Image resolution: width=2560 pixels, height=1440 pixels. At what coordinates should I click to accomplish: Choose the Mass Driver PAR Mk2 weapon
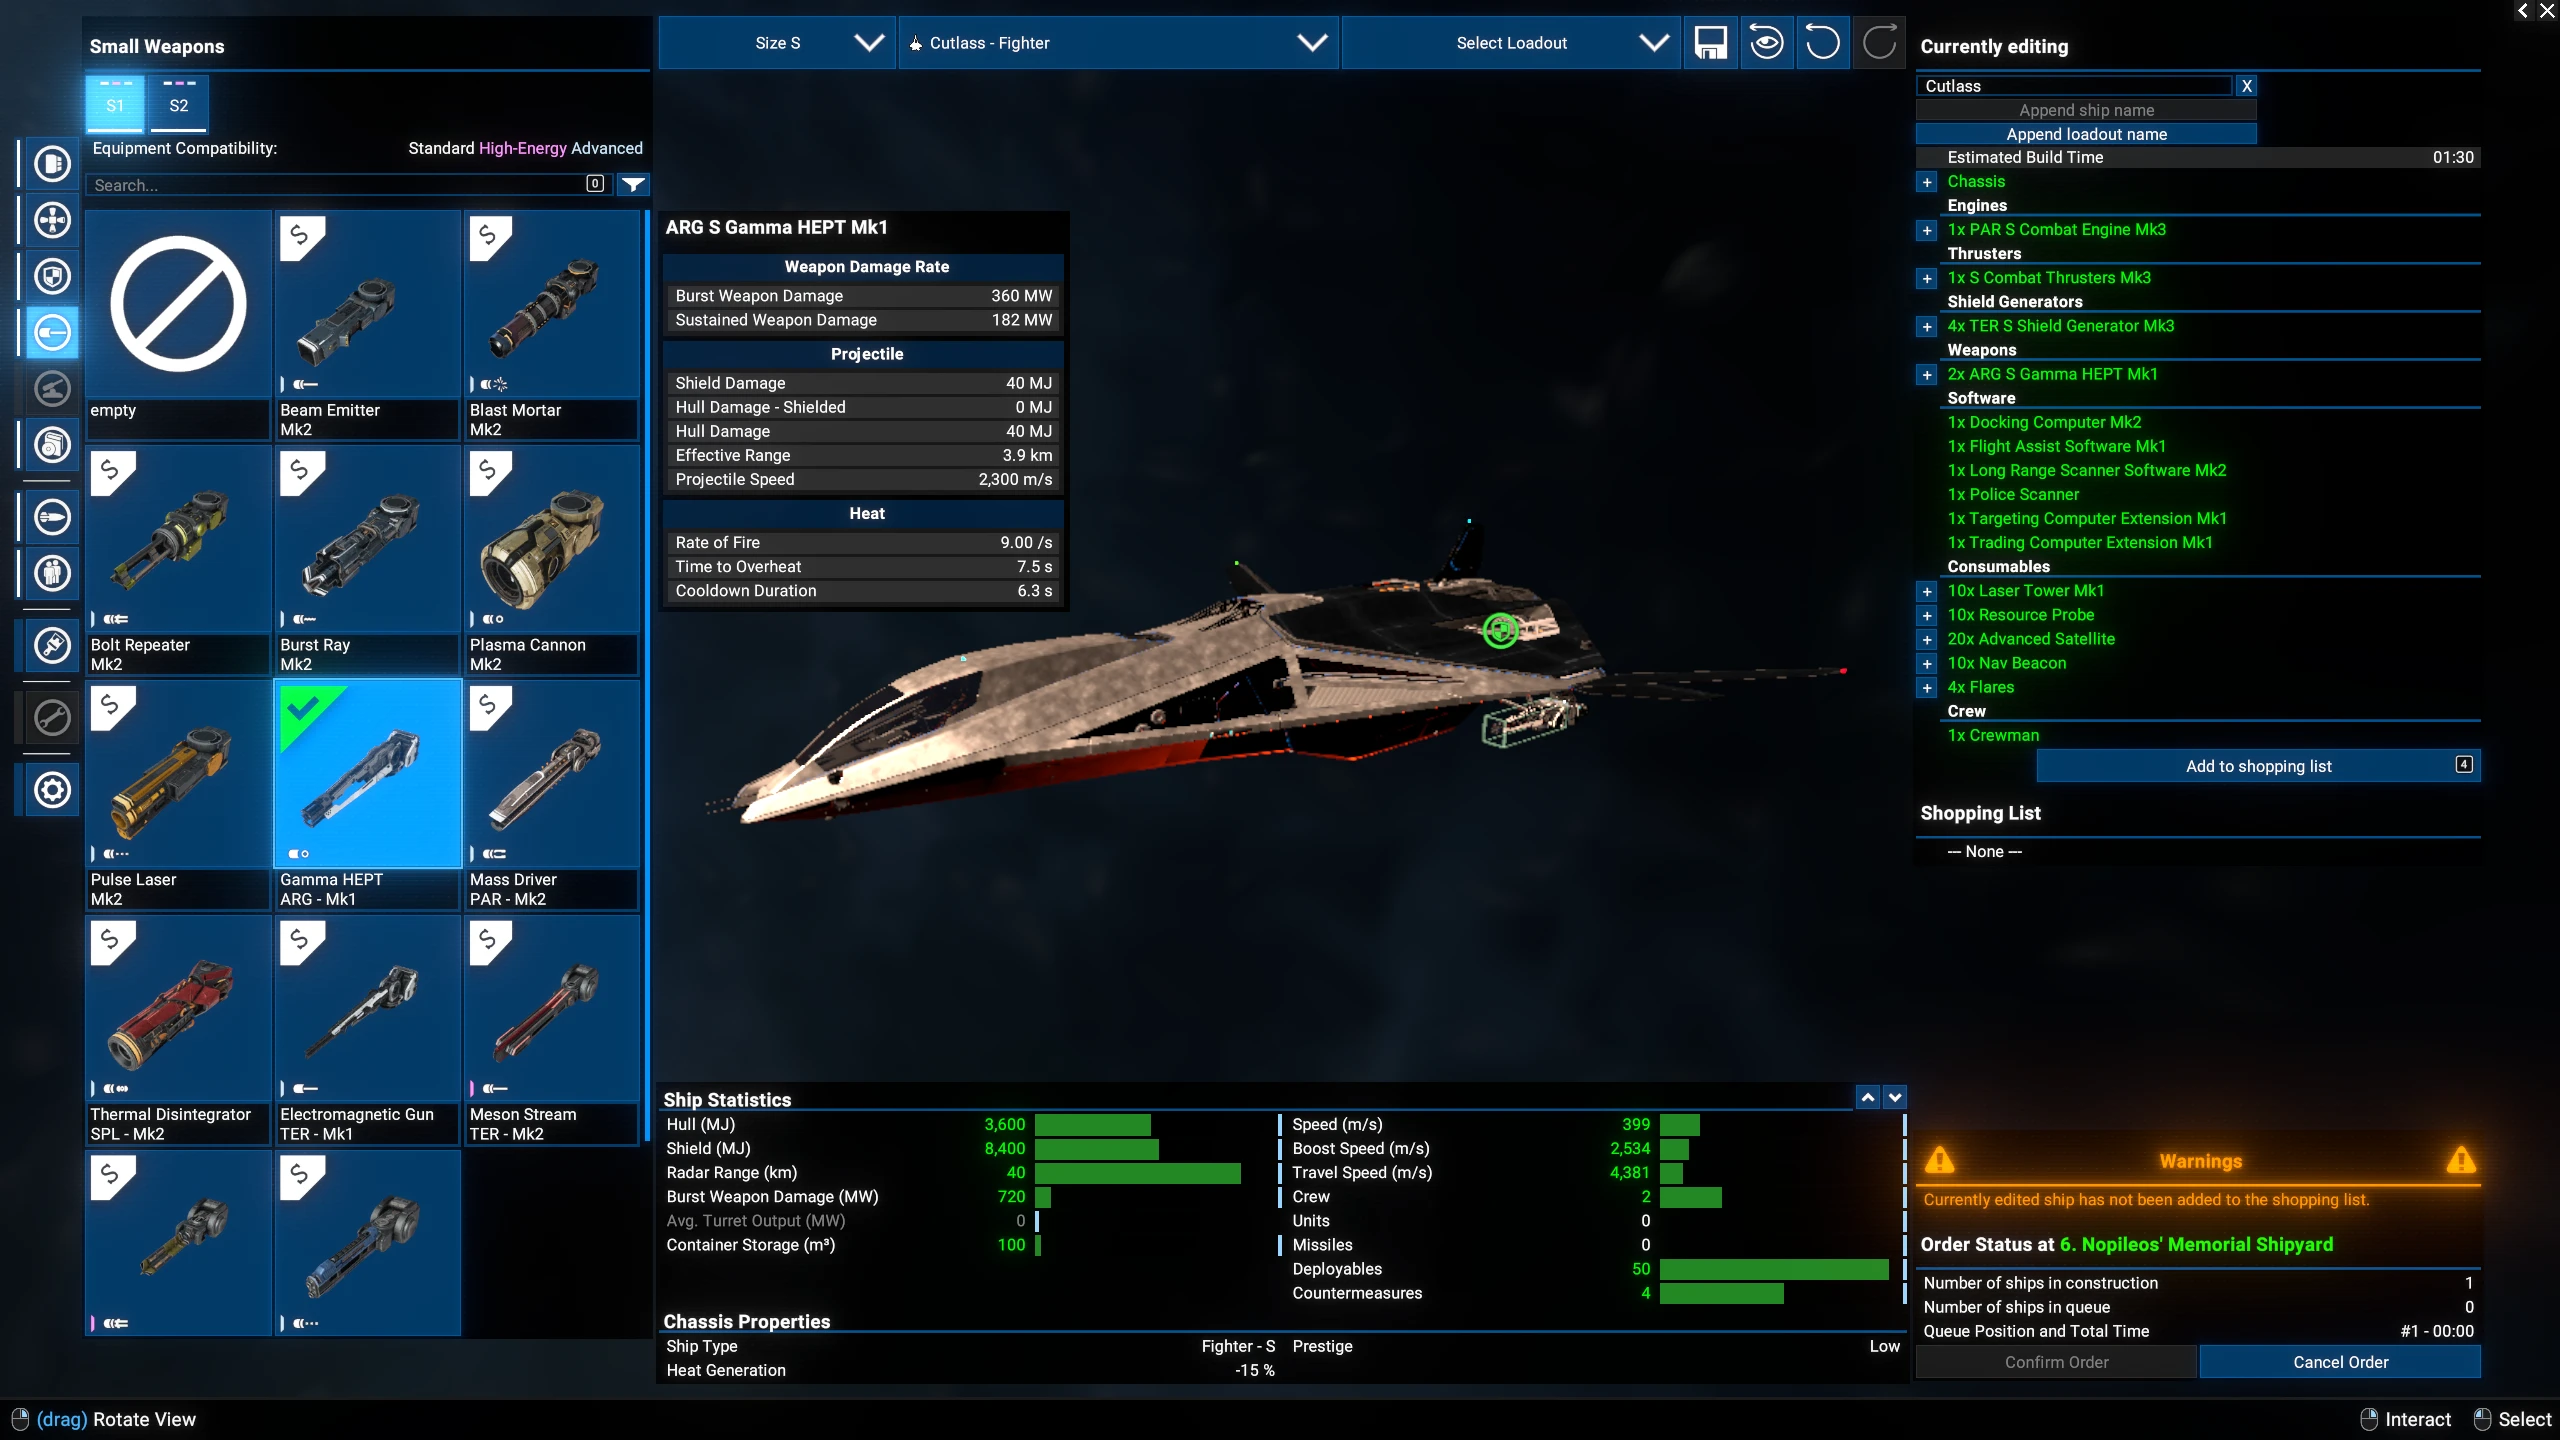point(553,795)
